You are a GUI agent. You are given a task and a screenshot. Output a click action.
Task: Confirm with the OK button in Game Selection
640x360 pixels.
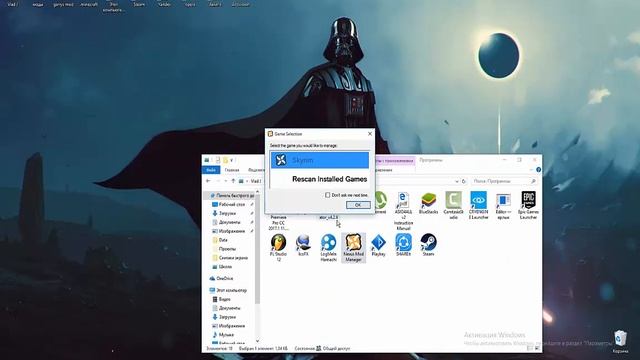point(358,205)
